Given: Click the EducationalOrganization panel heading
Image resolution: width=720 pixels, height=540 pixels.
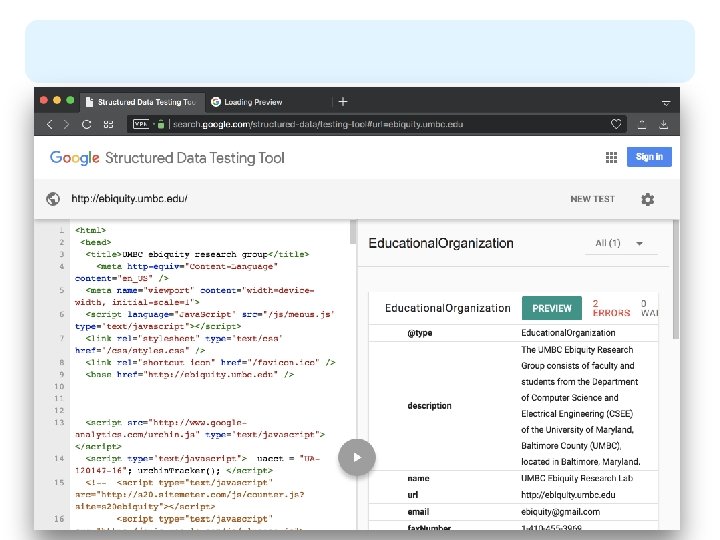Looking at the screenshot, I should click(441, 243).
